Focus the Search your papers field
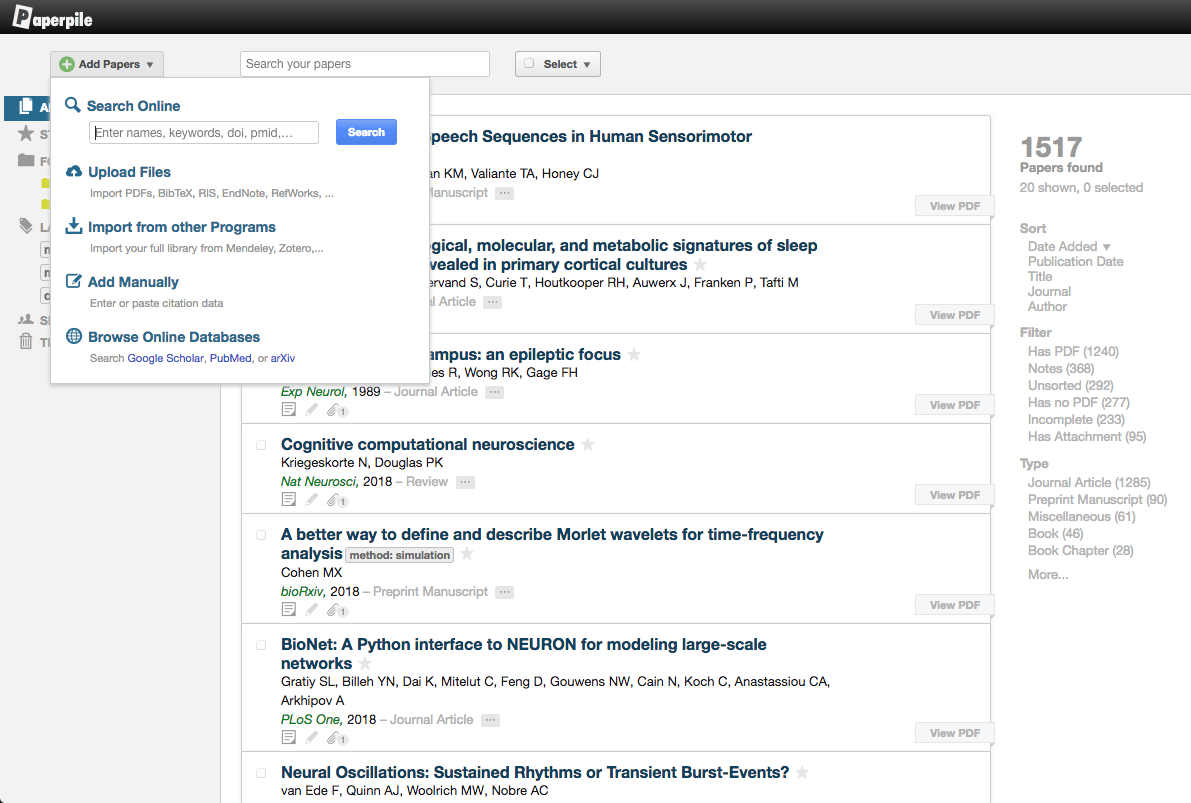The height and width of the screenshot is (803, 1191). click(x=365, y=64)
